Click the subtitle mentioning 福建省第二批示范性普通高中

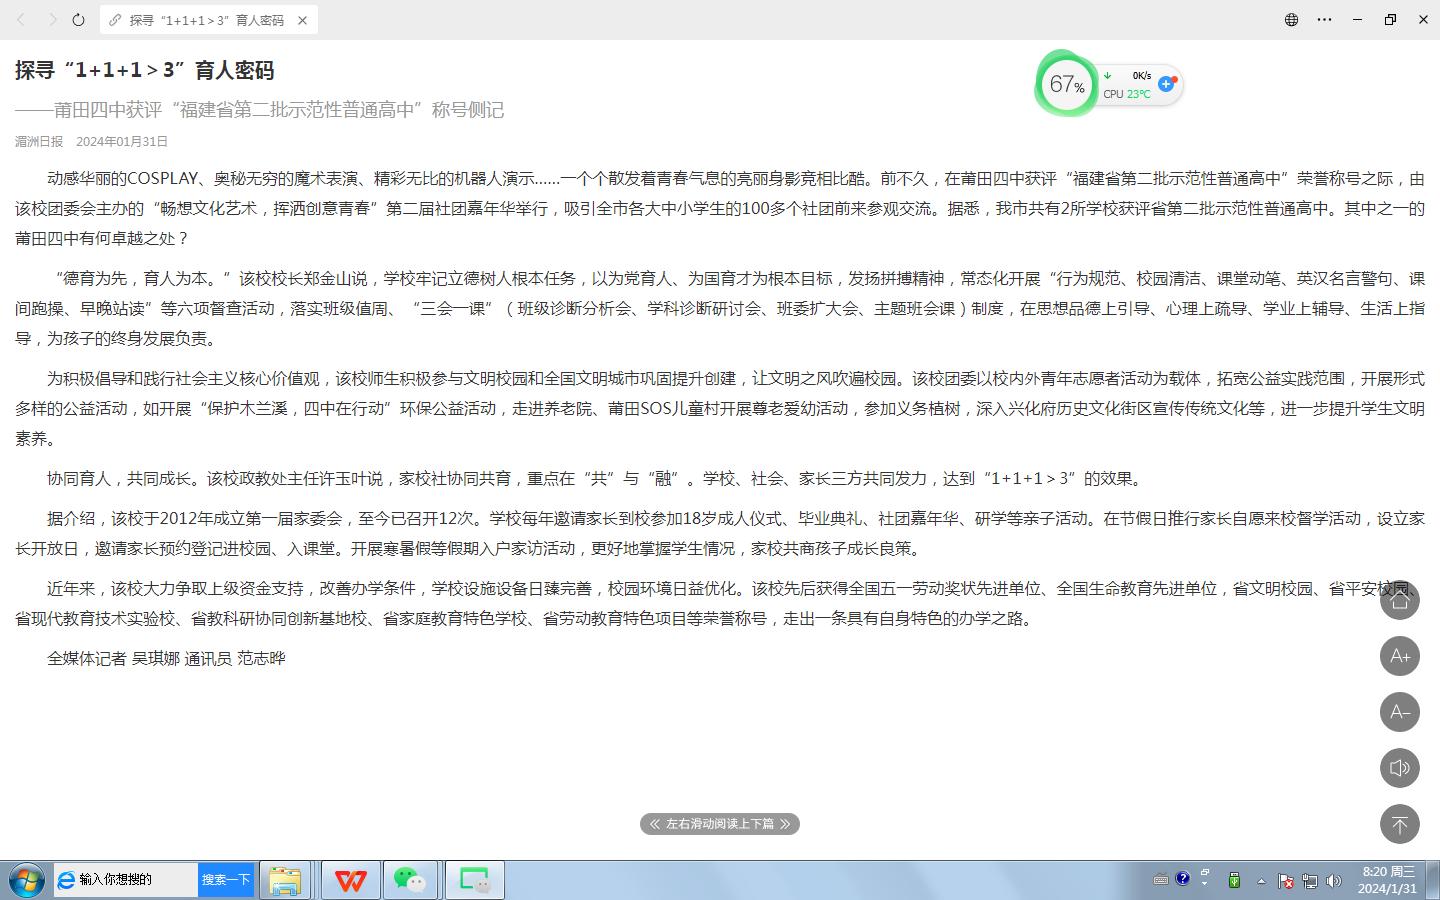pos(260,110)
